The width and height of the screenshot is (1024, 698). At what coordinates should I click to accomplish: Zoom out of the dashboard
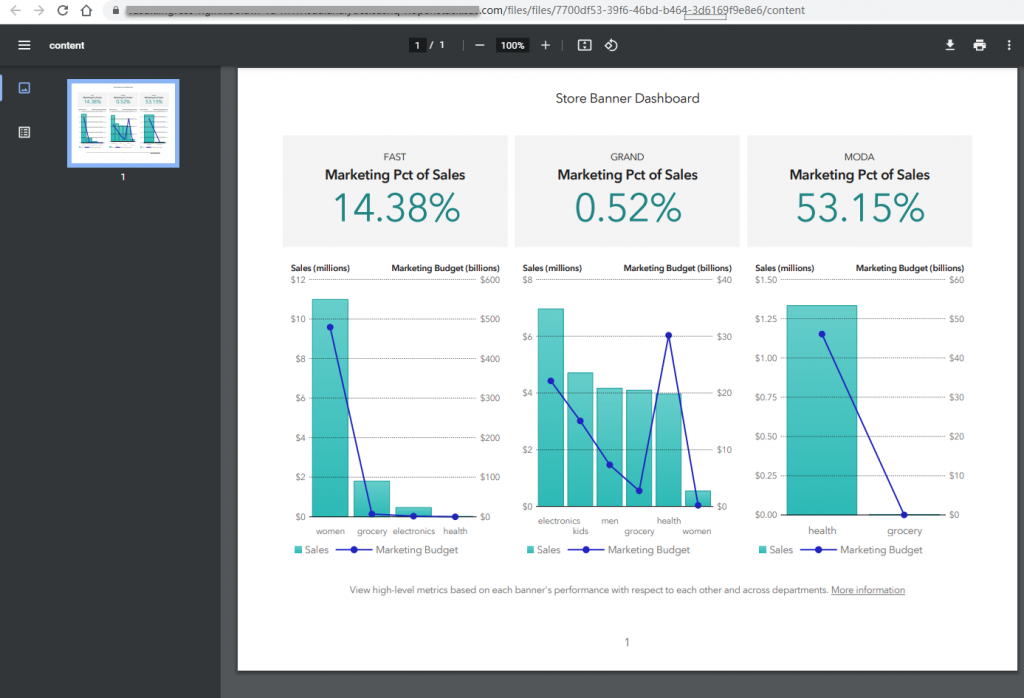click(481, 45)
